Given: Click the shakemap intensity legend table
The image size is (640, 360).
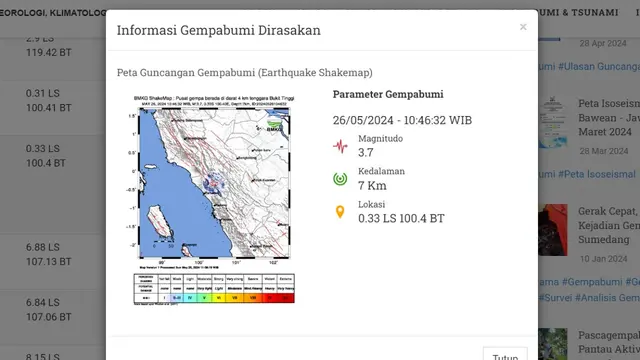Looking at the screenshot, I should pos(214,289).
